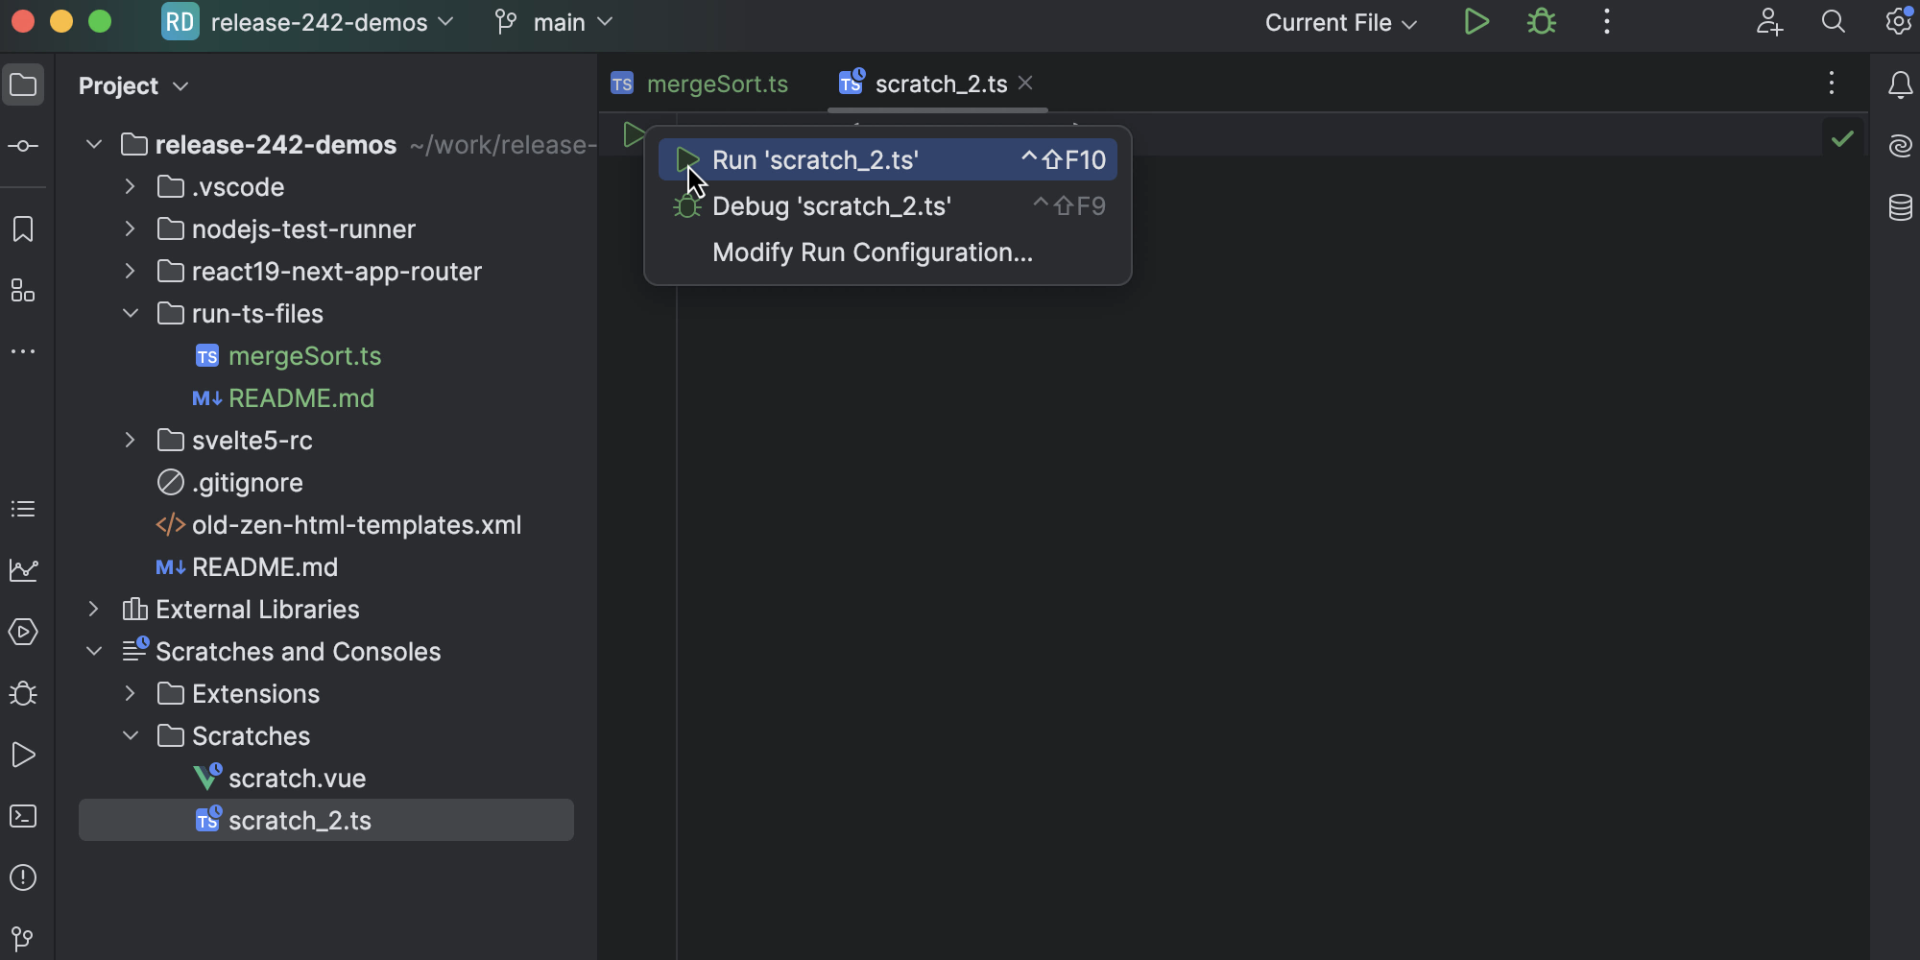Open IDE settings gear icon
This screenshot has height=960, width=1920.
[x=1897, y=20]
